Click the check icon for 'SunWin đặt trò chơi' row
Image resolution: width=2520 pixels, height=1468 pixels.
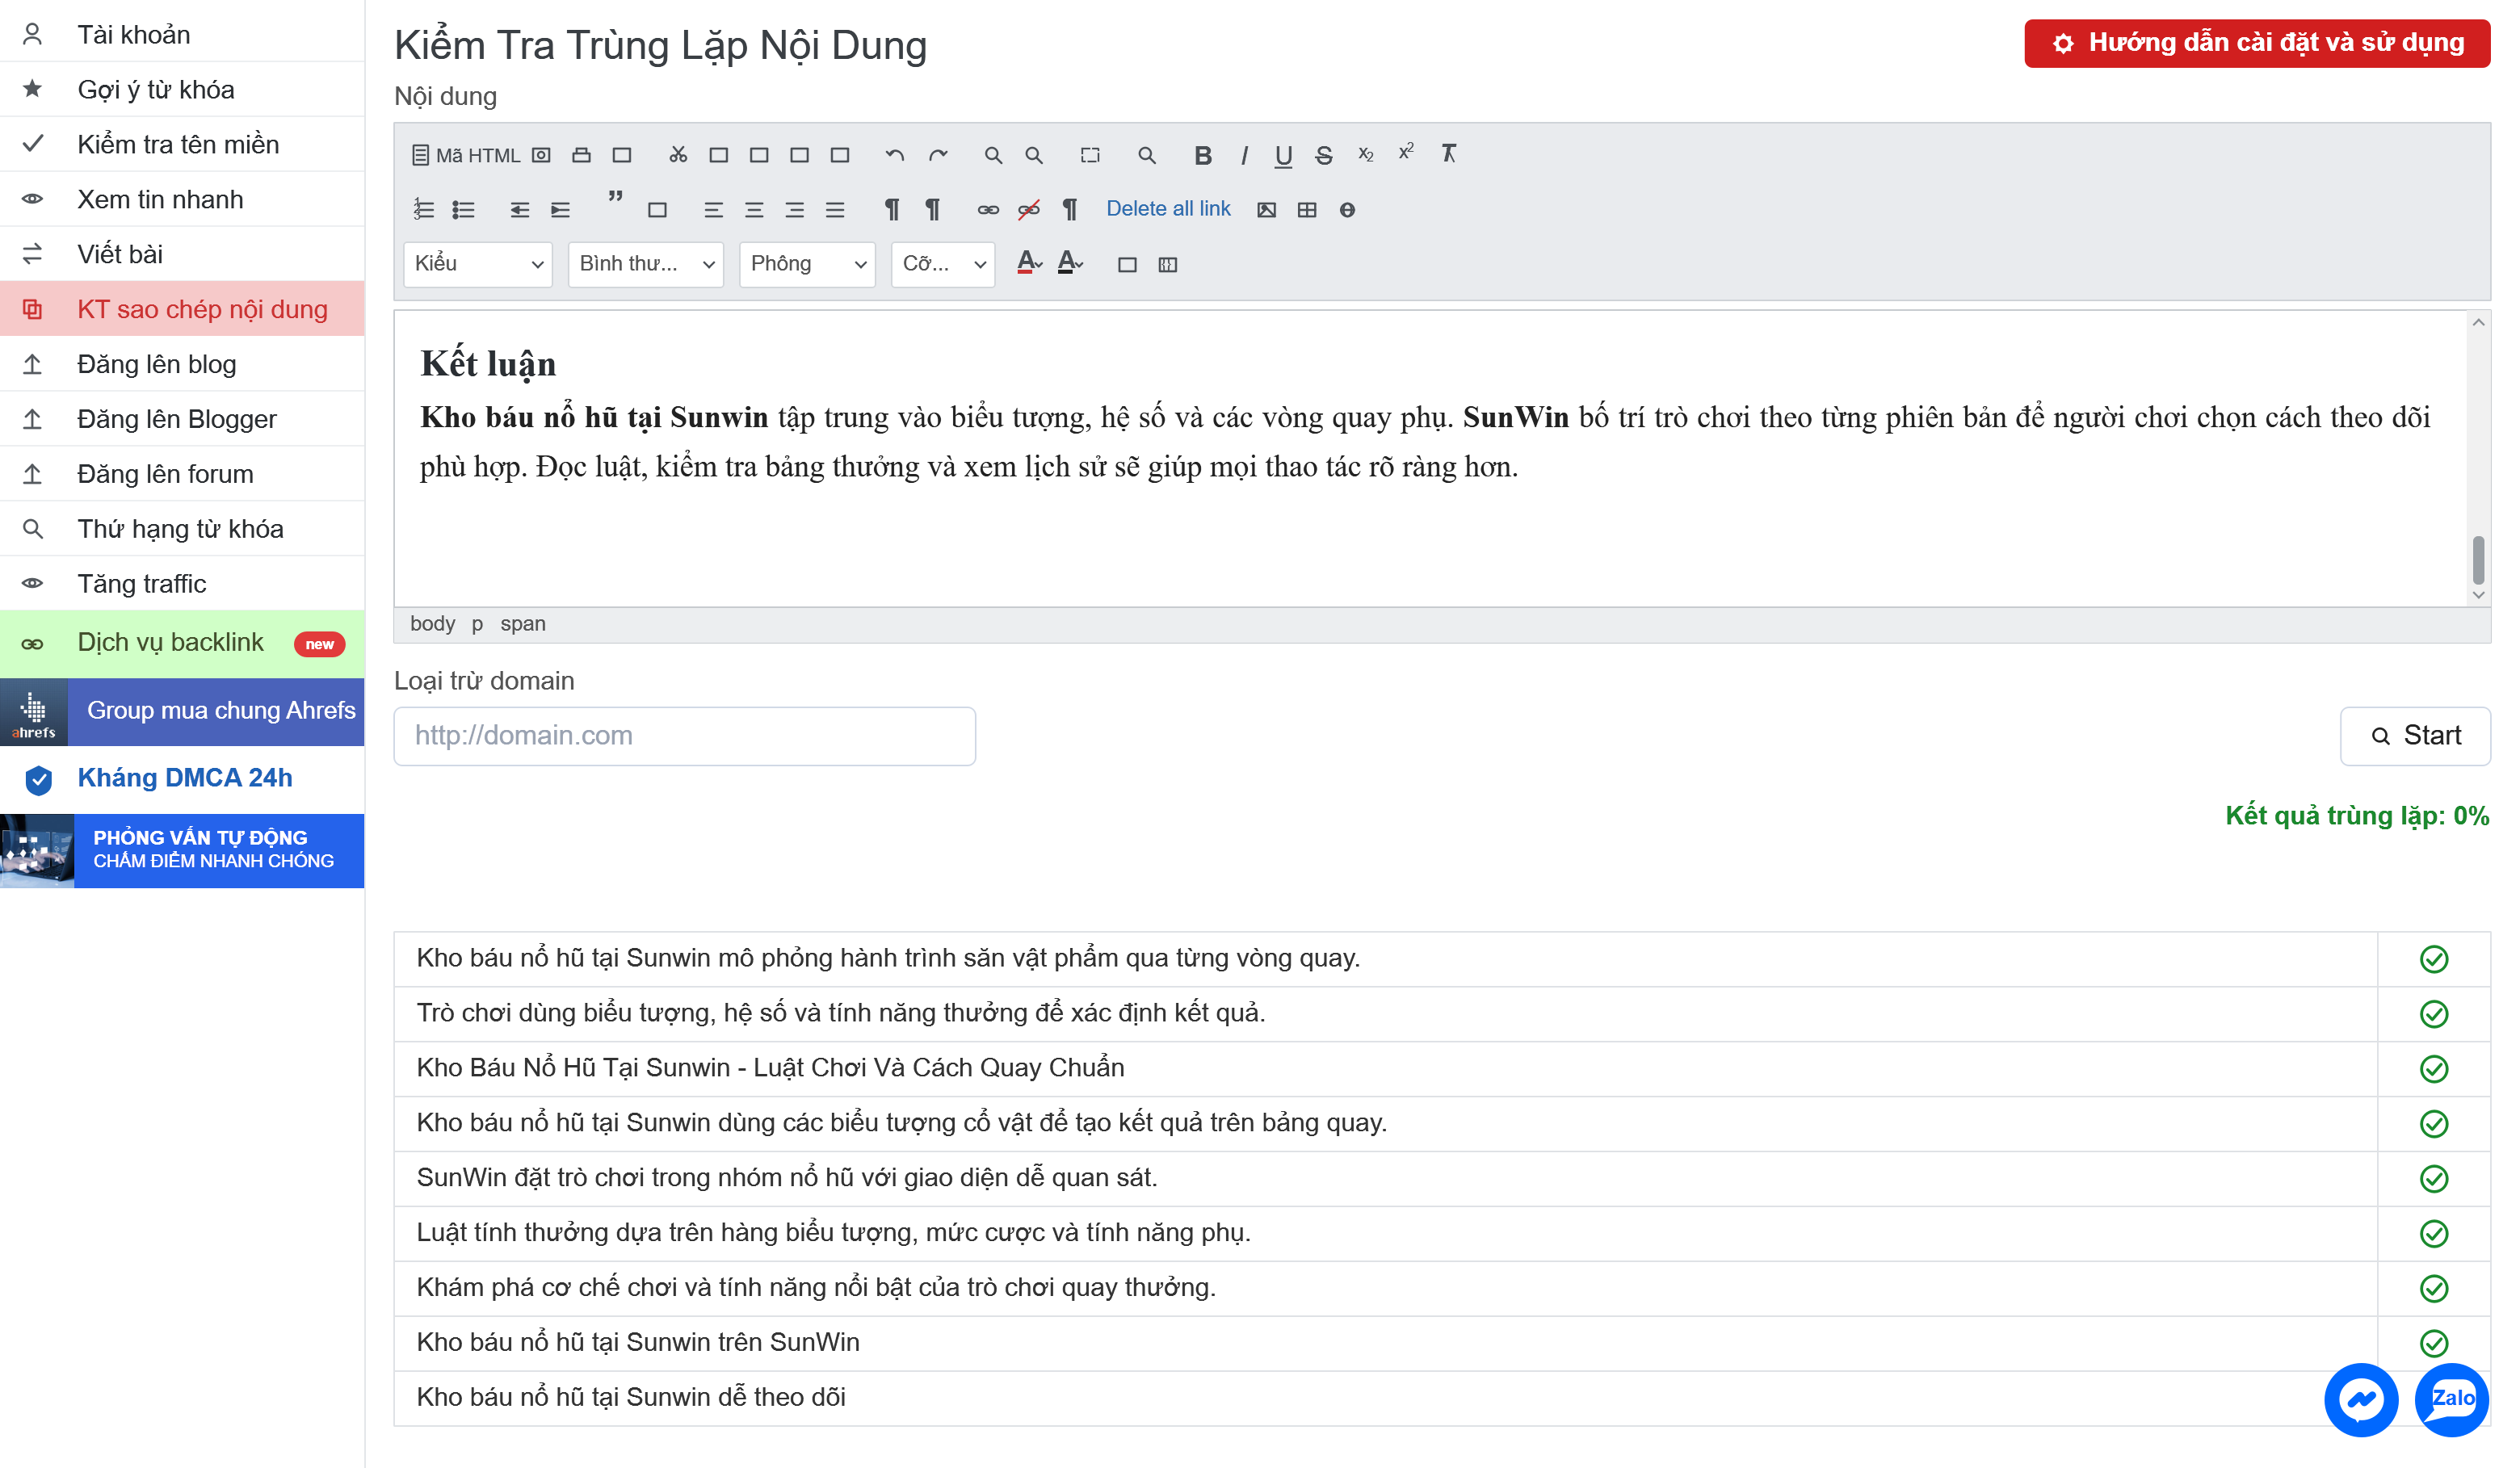[2433, 1179]
